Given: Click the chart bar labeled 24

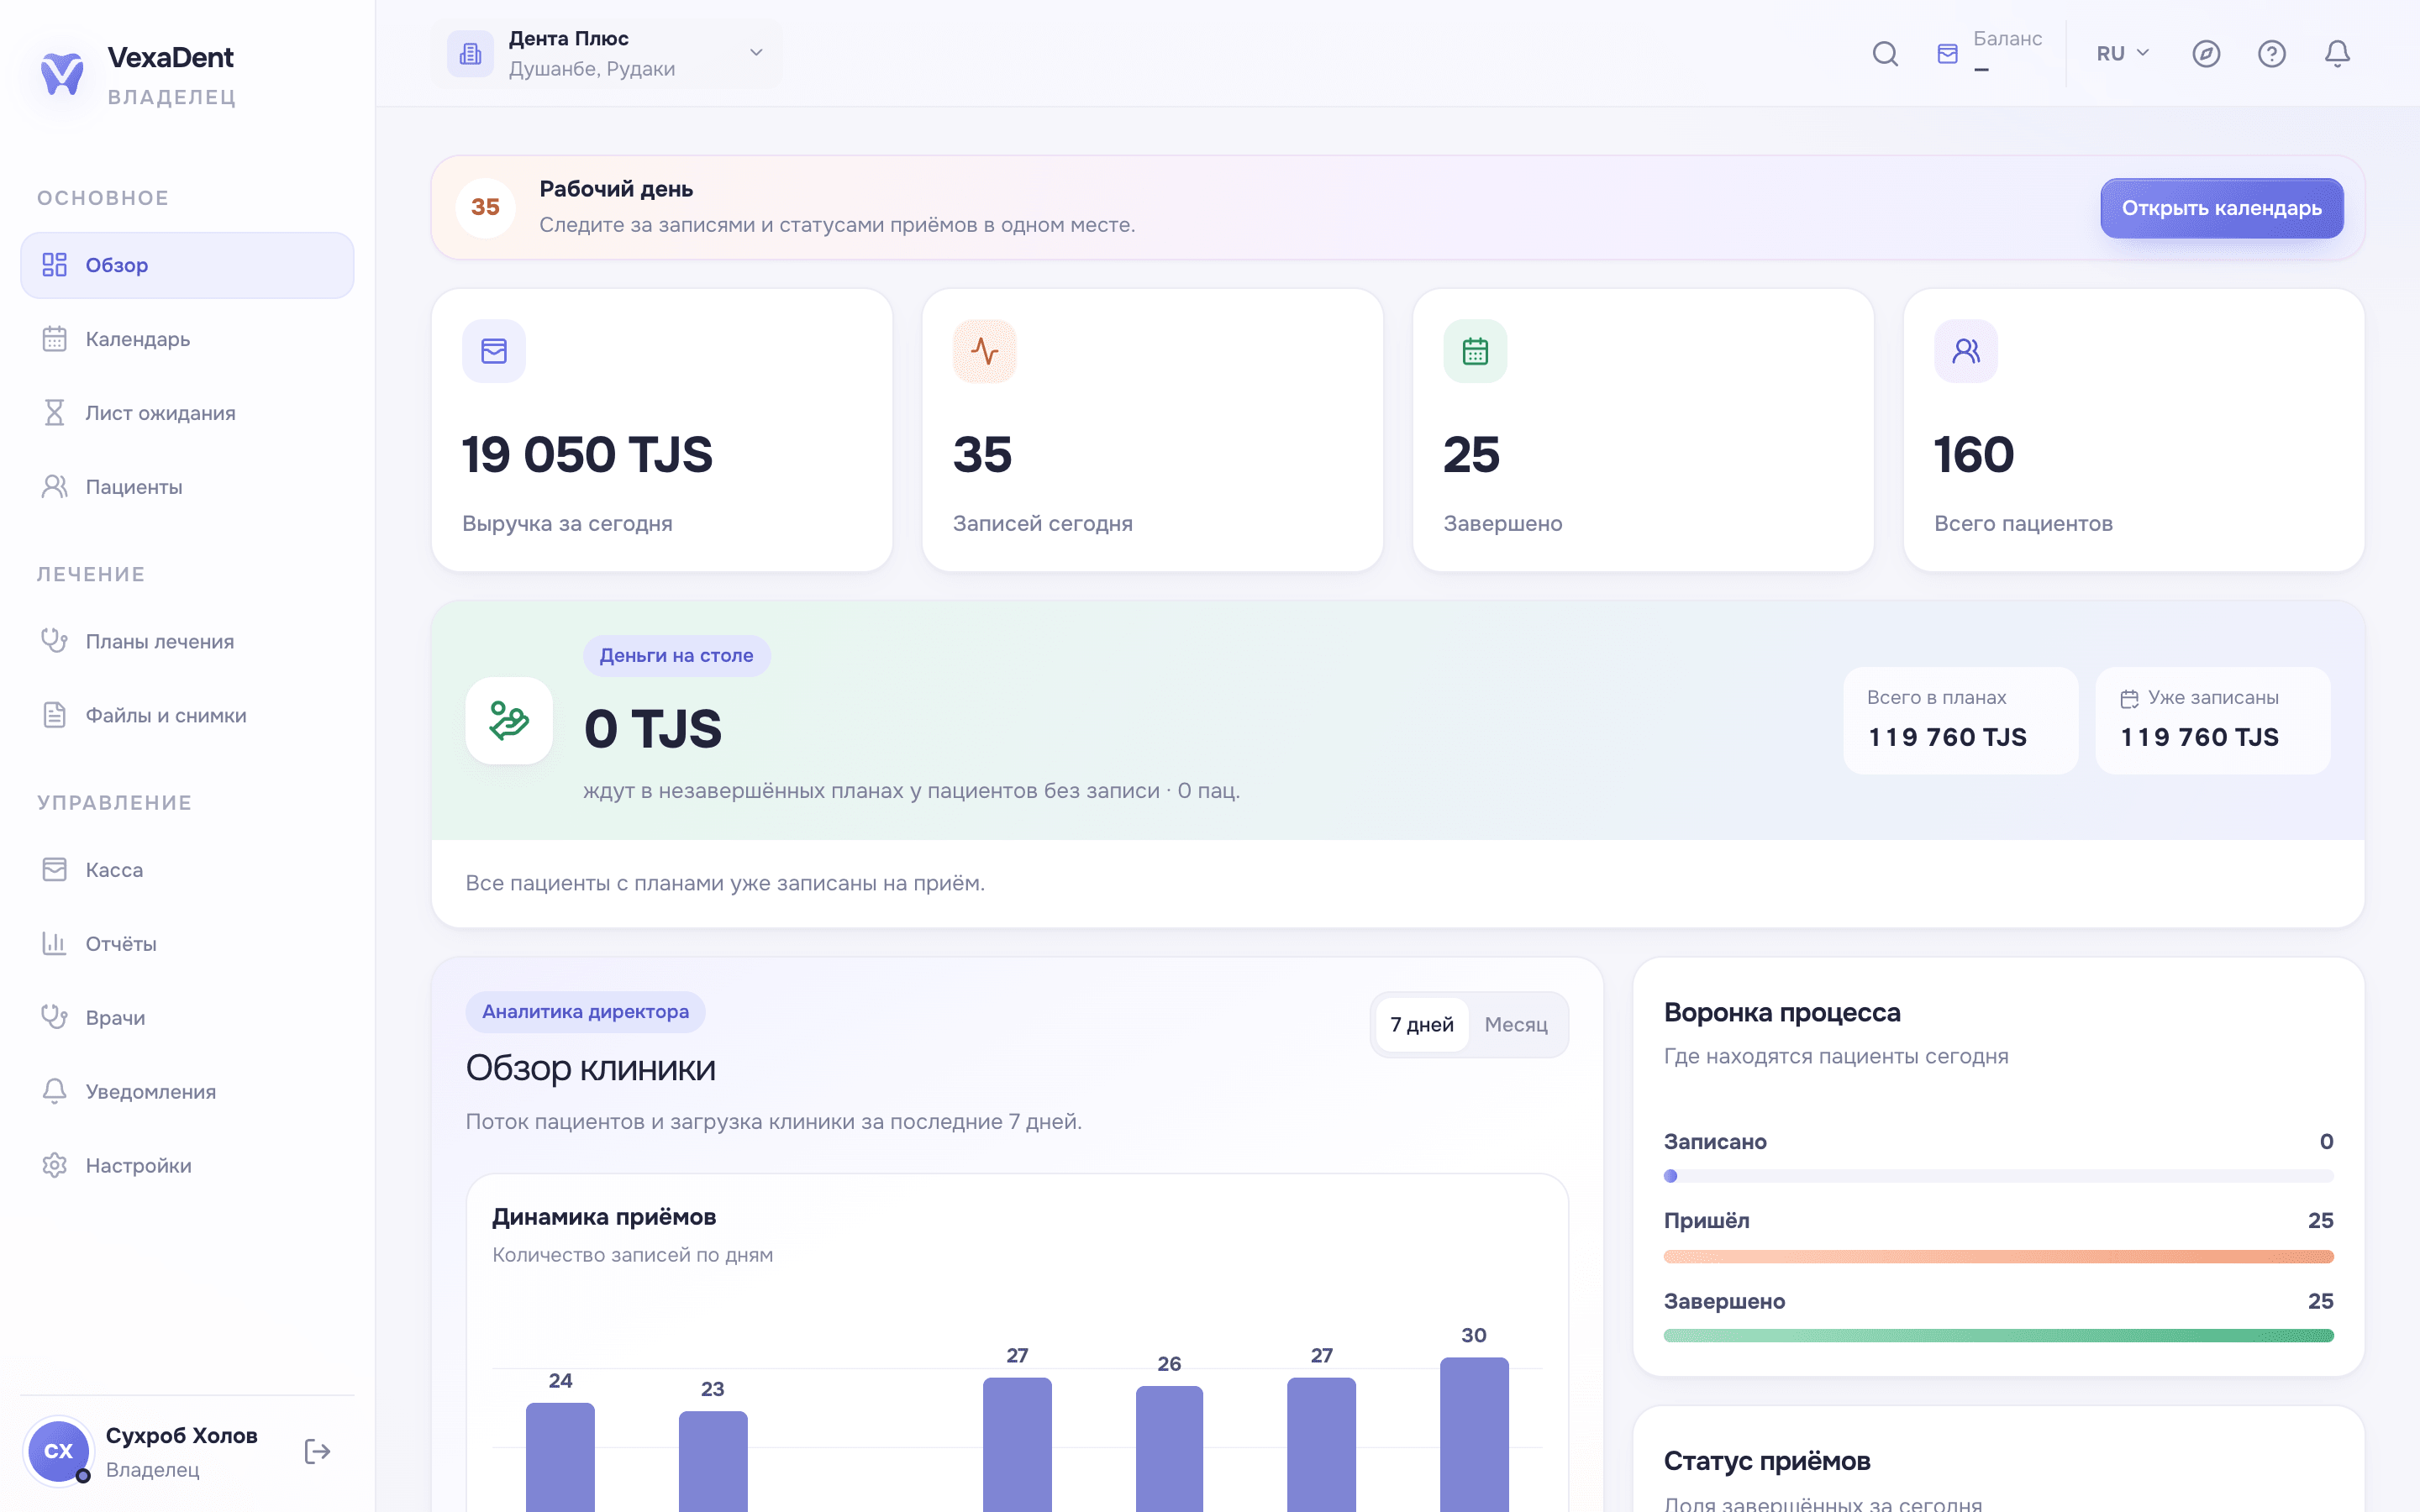Looking at the screenshot, I should click(560, 1457).
